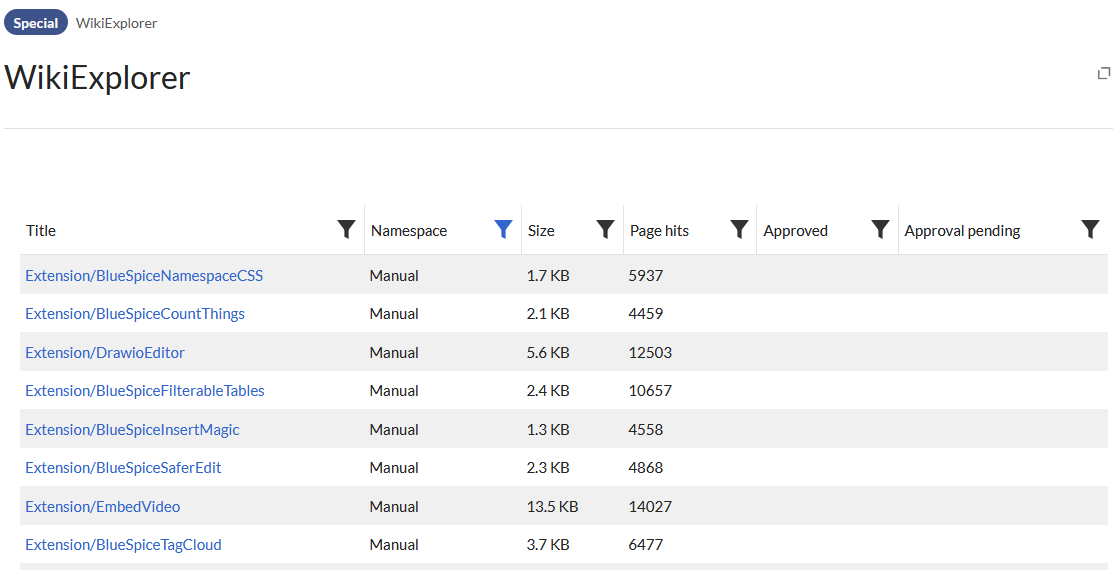Screen dimensions: 1113x570
Task: Sort by the Size column header
Action: 541,231
